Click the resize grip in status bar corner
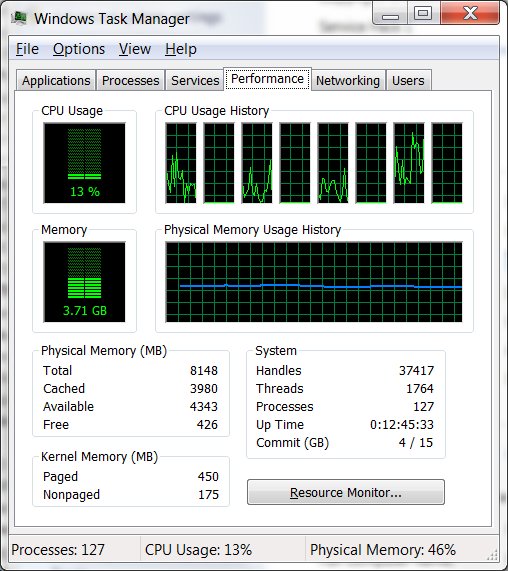Viewport: 508px width, 571px height. click(492, 554)
